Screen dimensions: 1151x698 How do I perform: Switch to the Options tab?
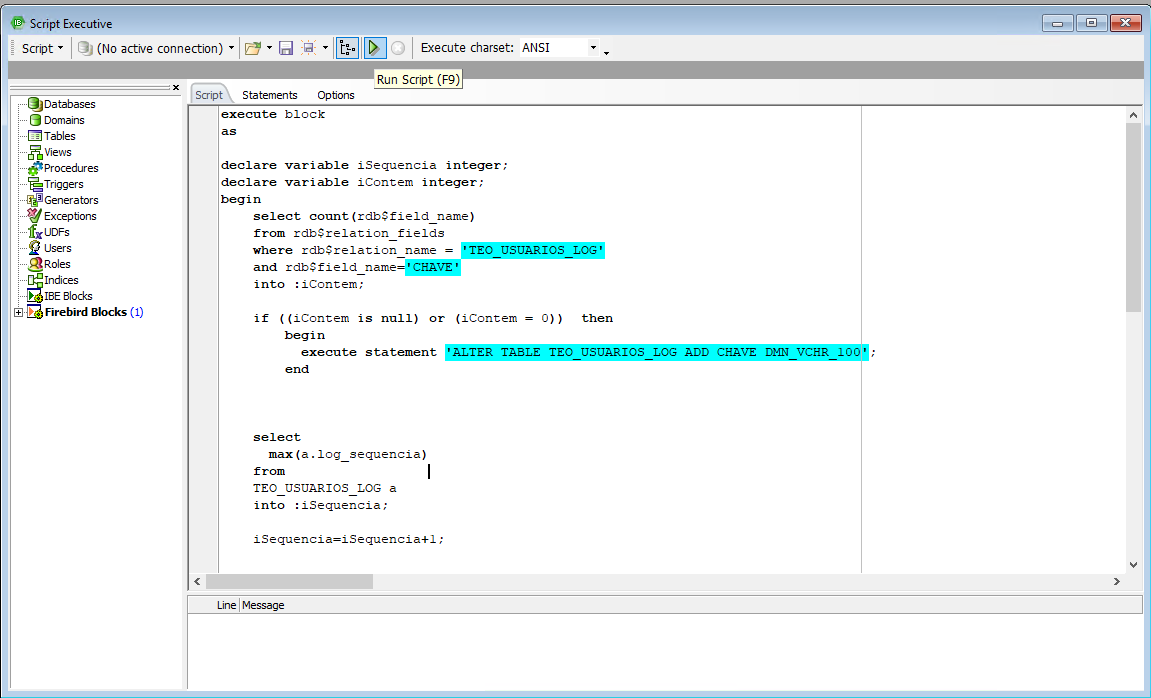(x=335, y=95)
